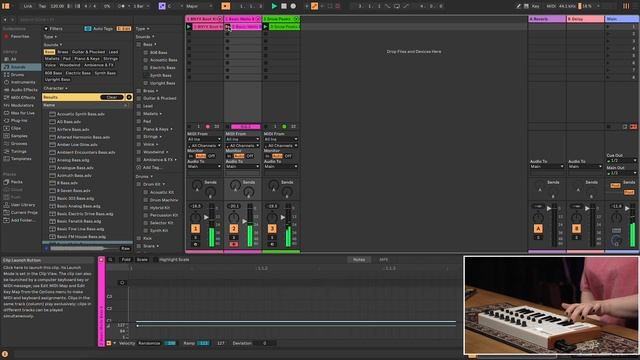Toggle the orange automation arm button

[314, 6]
